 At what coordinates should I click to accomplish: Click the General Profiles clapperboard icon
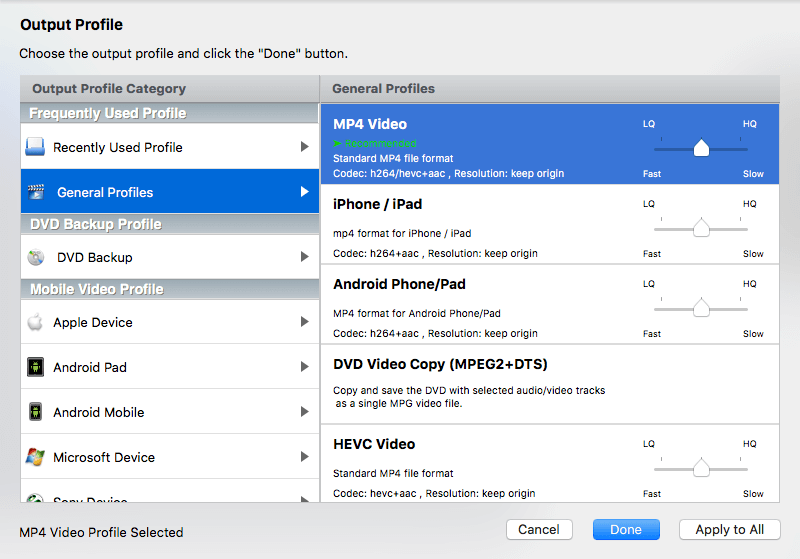point(36,192)
